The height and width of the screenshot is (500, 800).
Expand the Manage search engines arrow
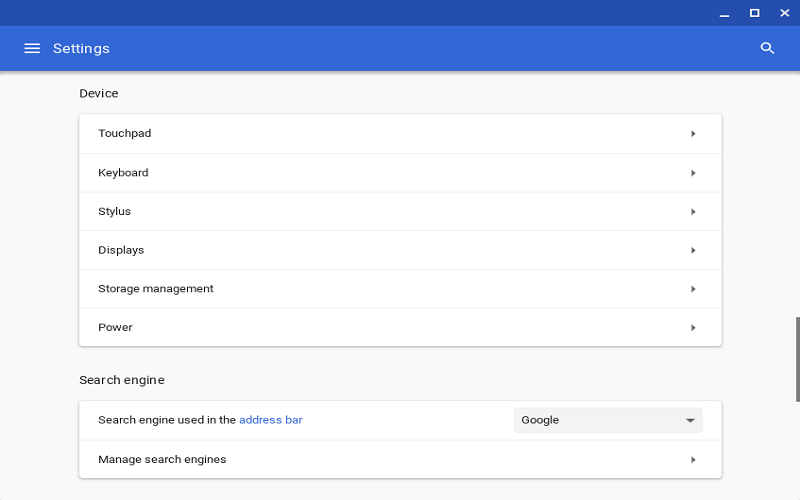pos(693,460)
